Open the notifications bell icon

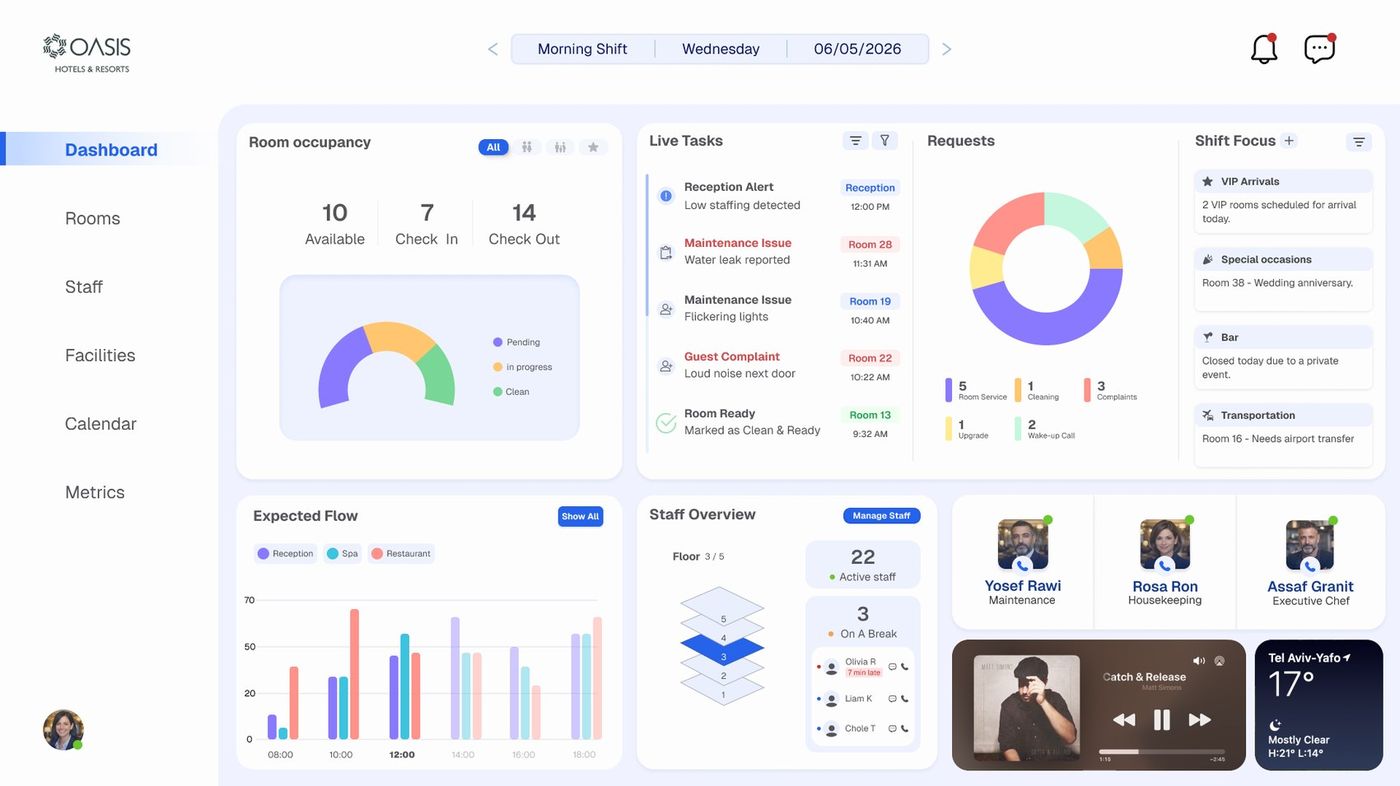tap(1264, 48)
